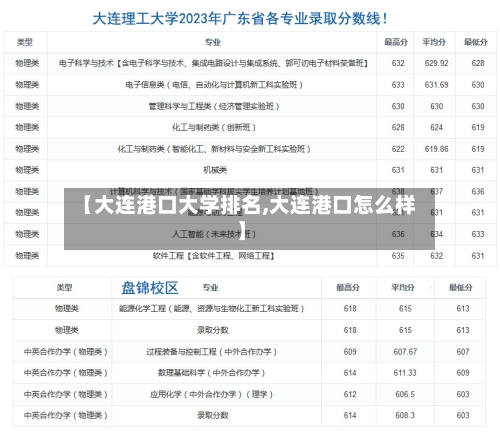Select highest score 622 in 智能化工 row
The height and width of the screenshot is (438, 500).
pyautogui.click(x=398, y=149)
